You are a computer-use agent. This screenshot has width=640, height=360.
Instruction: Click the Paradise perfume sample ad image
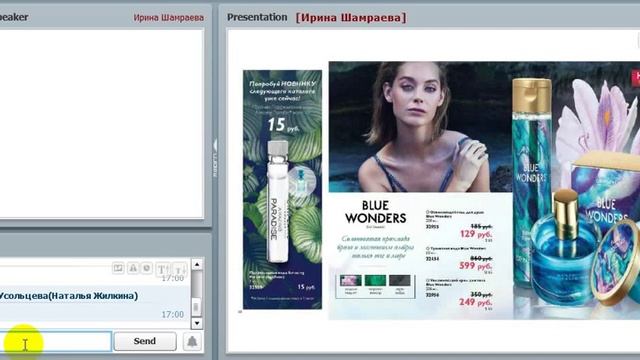[282, 189]
